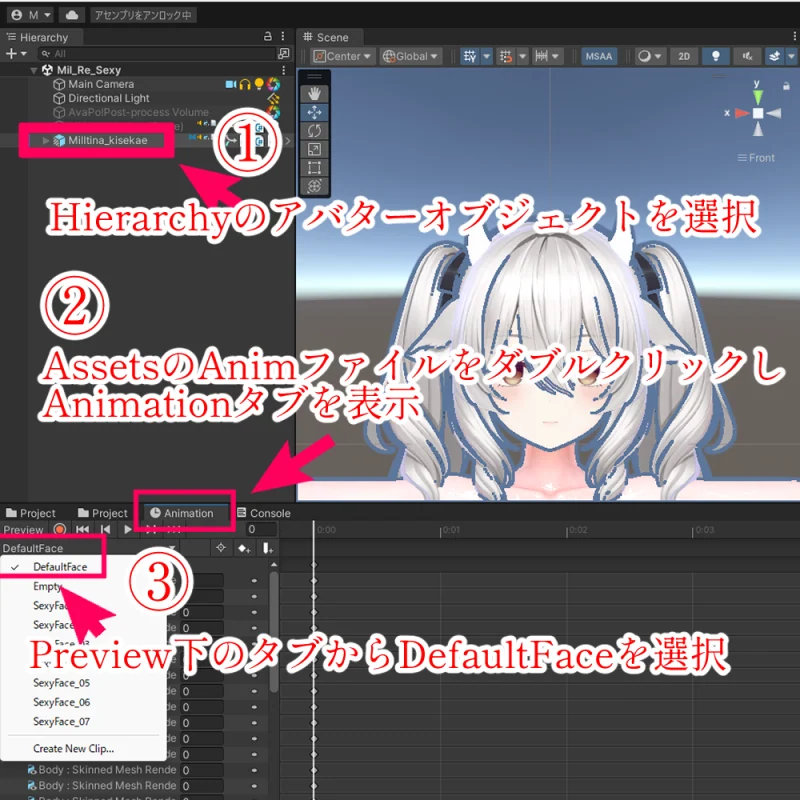800x800 pixels.
Task: Select the combined Transform tool
Action: point(314,186)
